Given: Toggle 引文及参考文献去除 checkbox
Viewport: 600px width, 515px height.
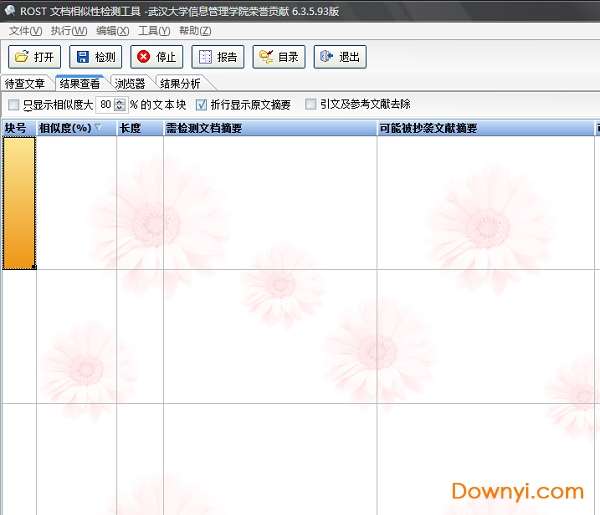Looking at the screenshot, I should click(x=311, y=104).
